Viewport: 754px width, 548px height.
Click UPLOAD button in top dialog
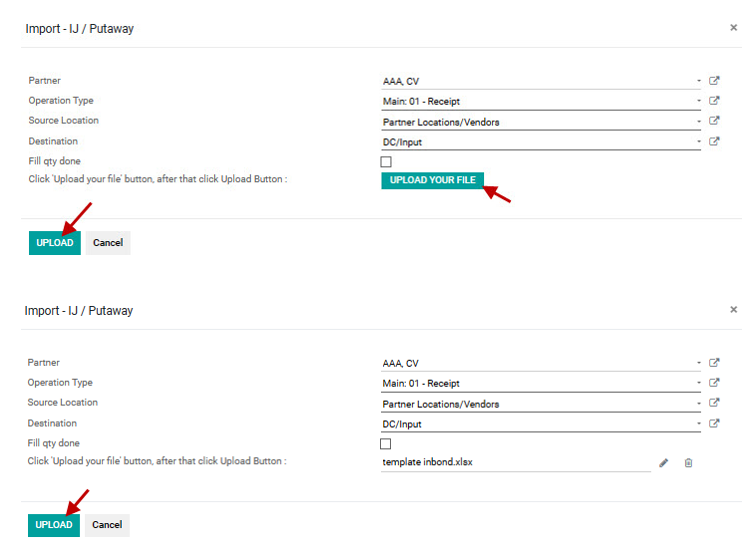coord(55,243)
